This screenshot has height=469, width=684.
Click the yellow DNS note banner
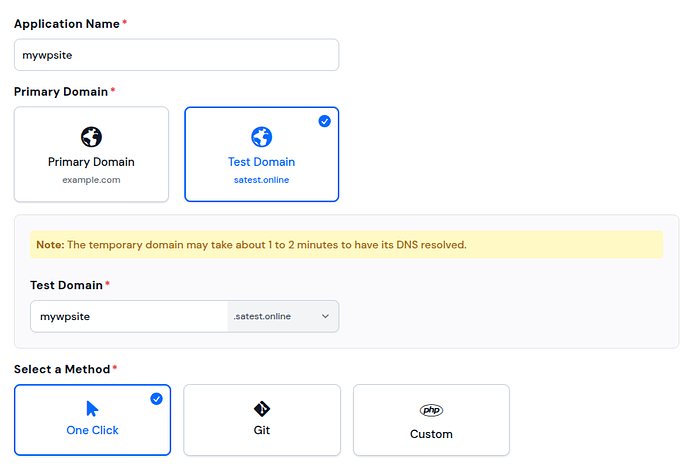coord(346,245)
